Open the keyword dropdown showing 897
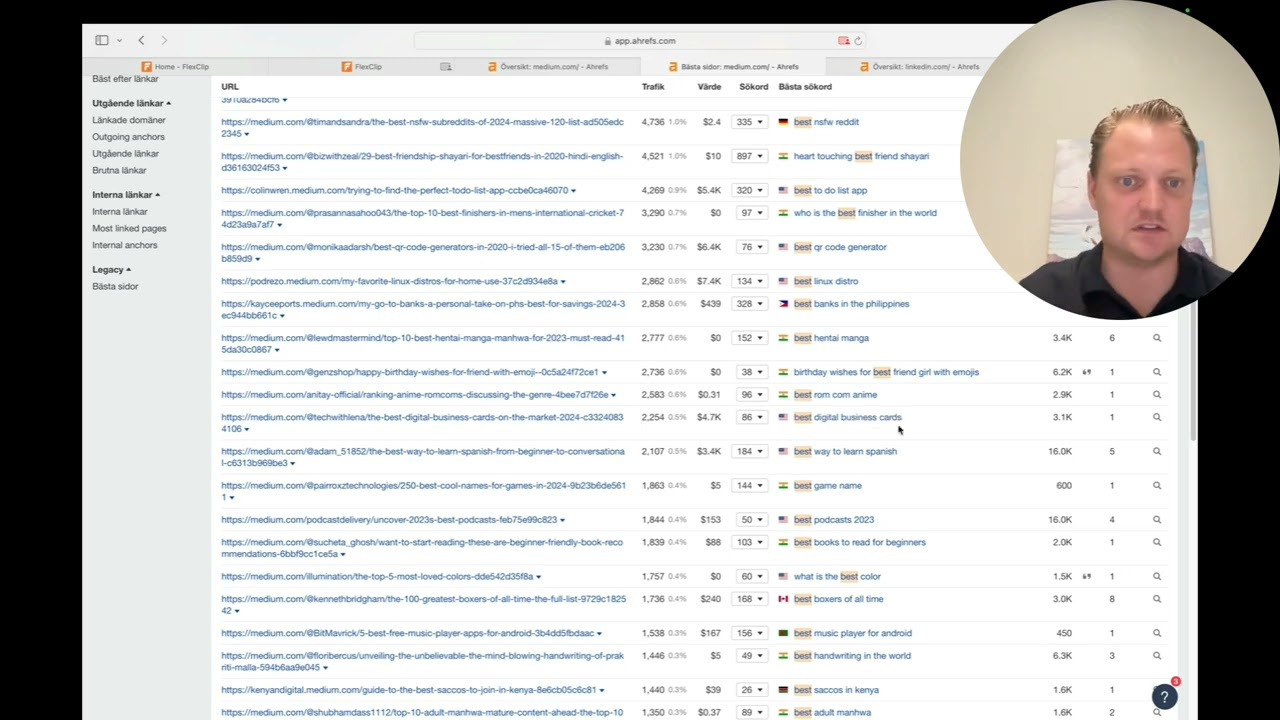This screenshot has width=1280, height=720. tap(748, 156)
